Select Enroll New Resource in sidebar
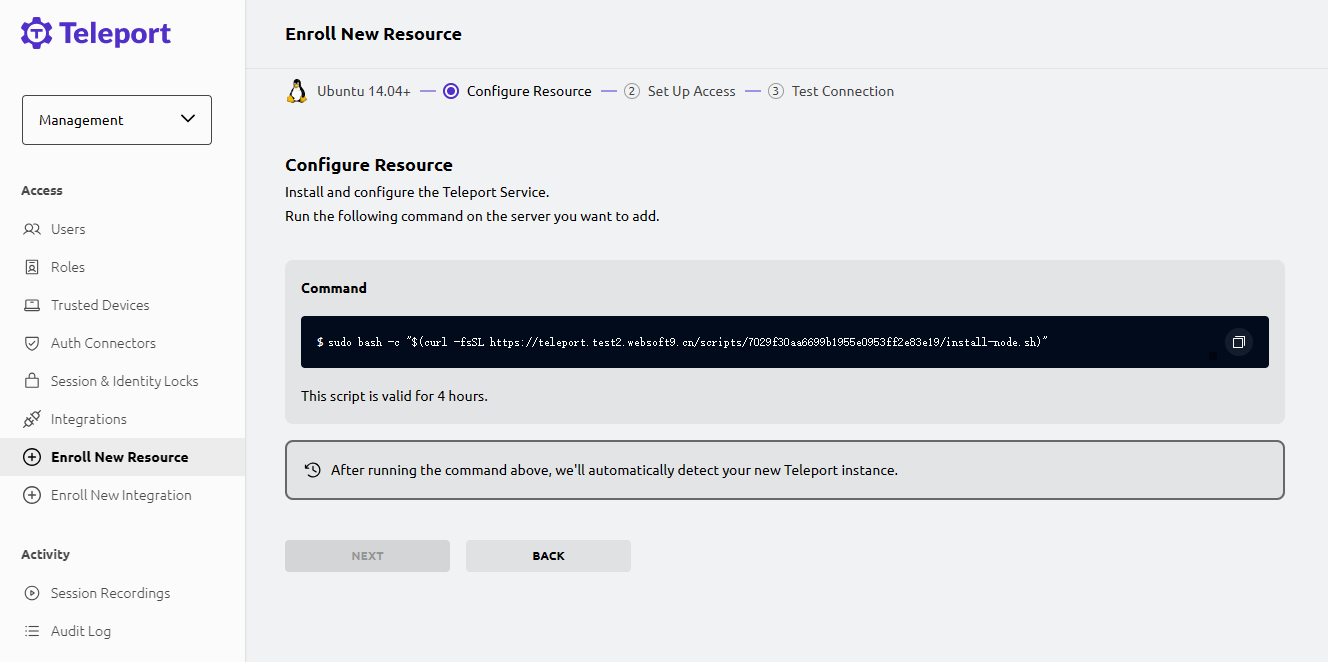The image size is (1328, 662). [119, 457]
